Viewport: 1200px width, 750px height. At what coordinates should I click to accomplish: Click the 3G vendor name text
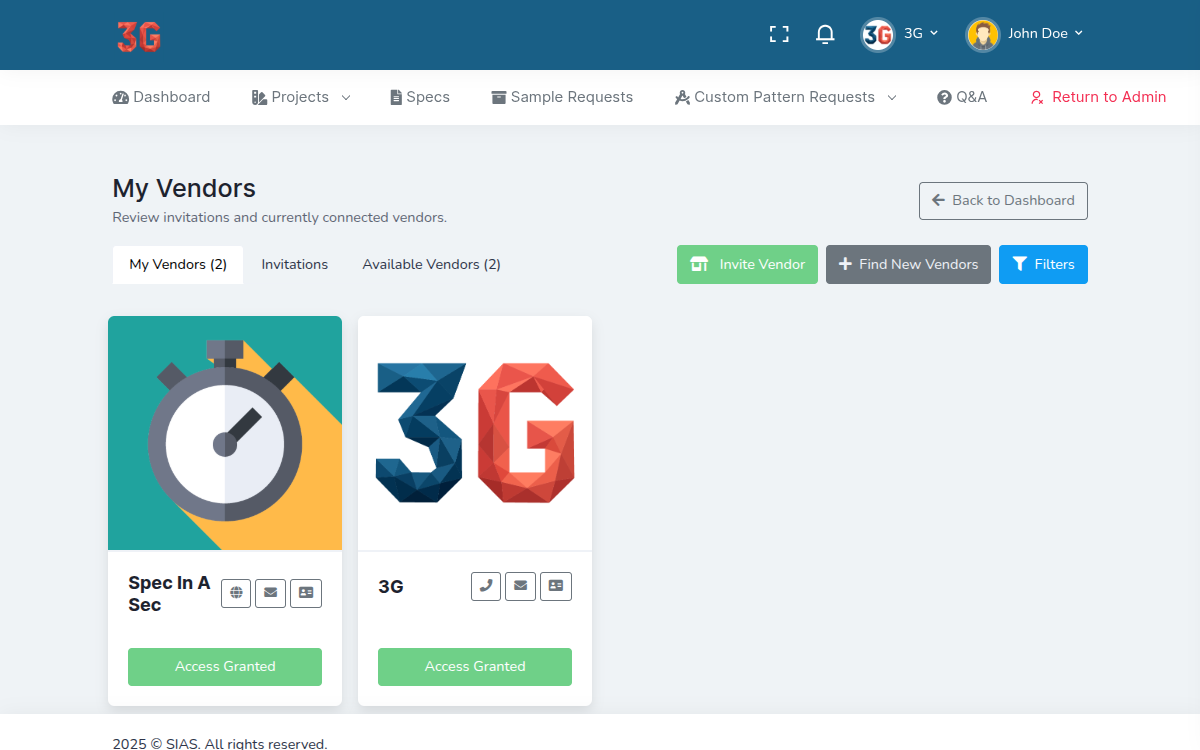[391, 587]
